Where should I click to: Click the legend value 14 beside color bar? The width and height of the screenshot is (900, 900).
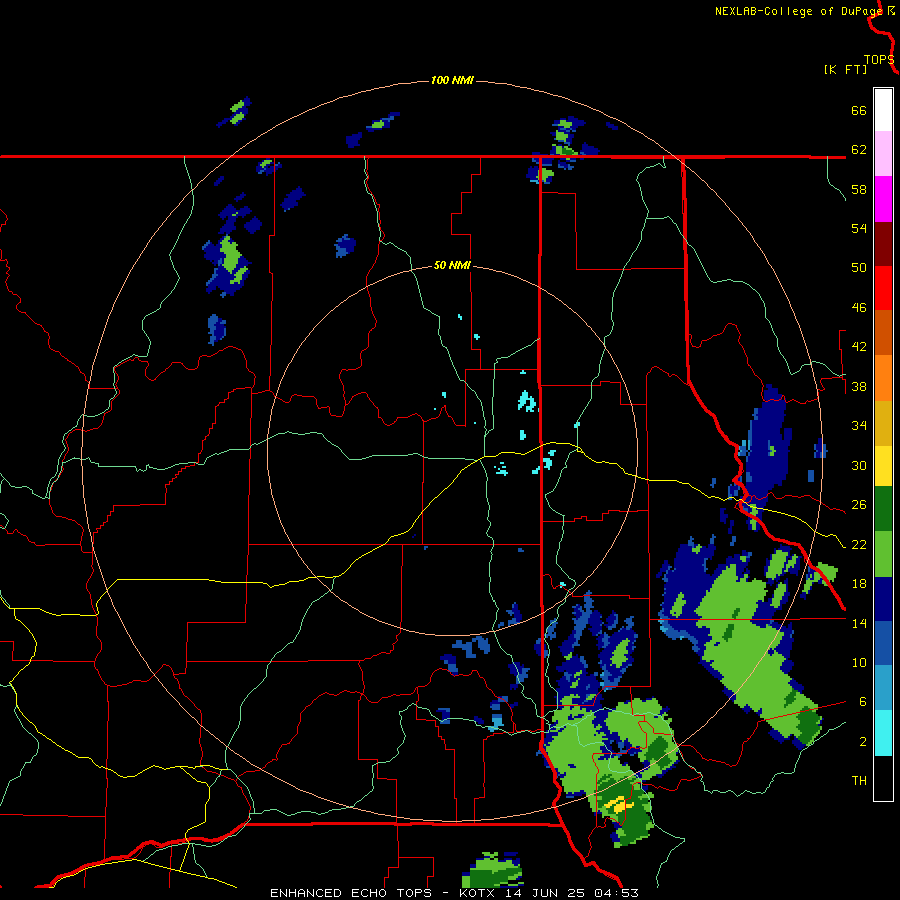coord(859,623)
